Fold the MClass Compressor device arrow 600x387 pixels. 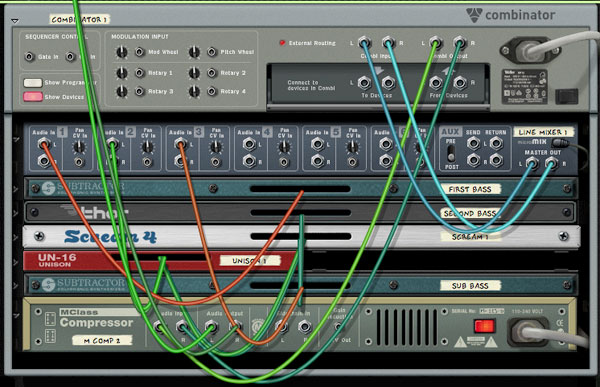coord(16,316)
